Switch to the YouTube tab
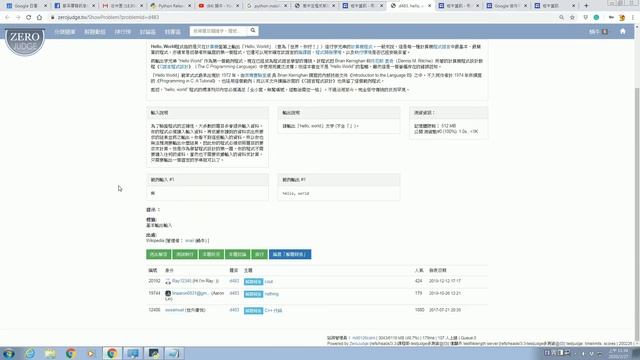 [x=218, y=6]
